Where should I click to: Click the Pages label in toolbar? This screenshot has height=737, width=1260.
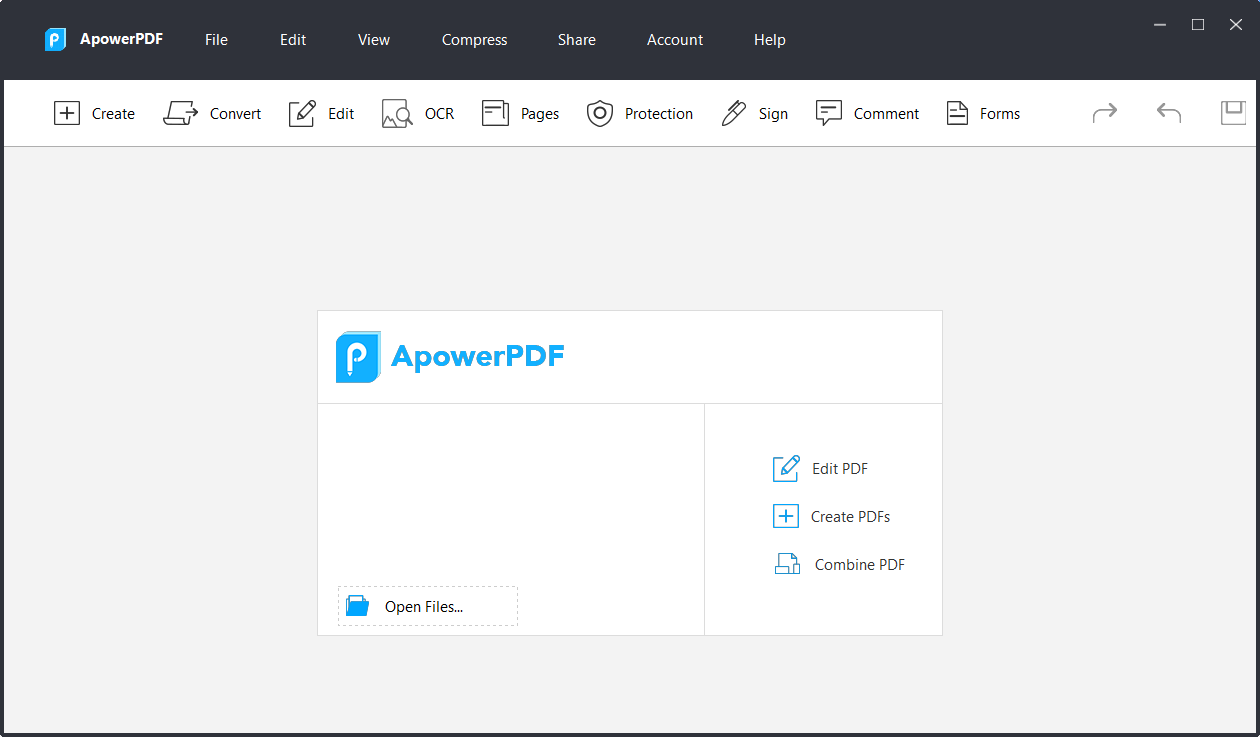[540, 114]
